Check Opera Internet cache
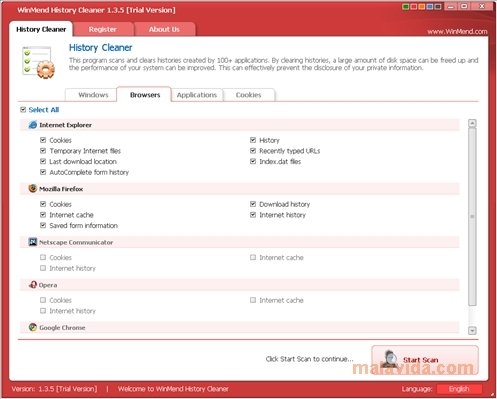 [253, 300]
